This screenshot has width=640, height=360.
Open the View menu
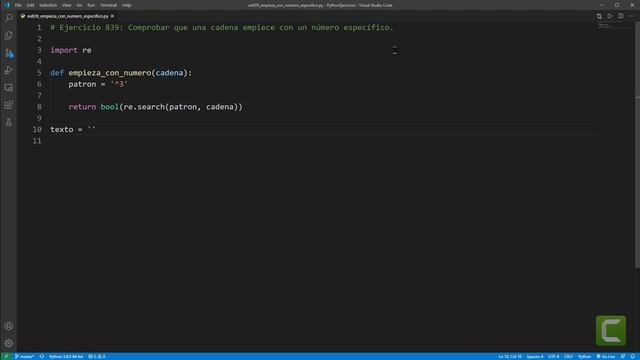tap(67, 5)
